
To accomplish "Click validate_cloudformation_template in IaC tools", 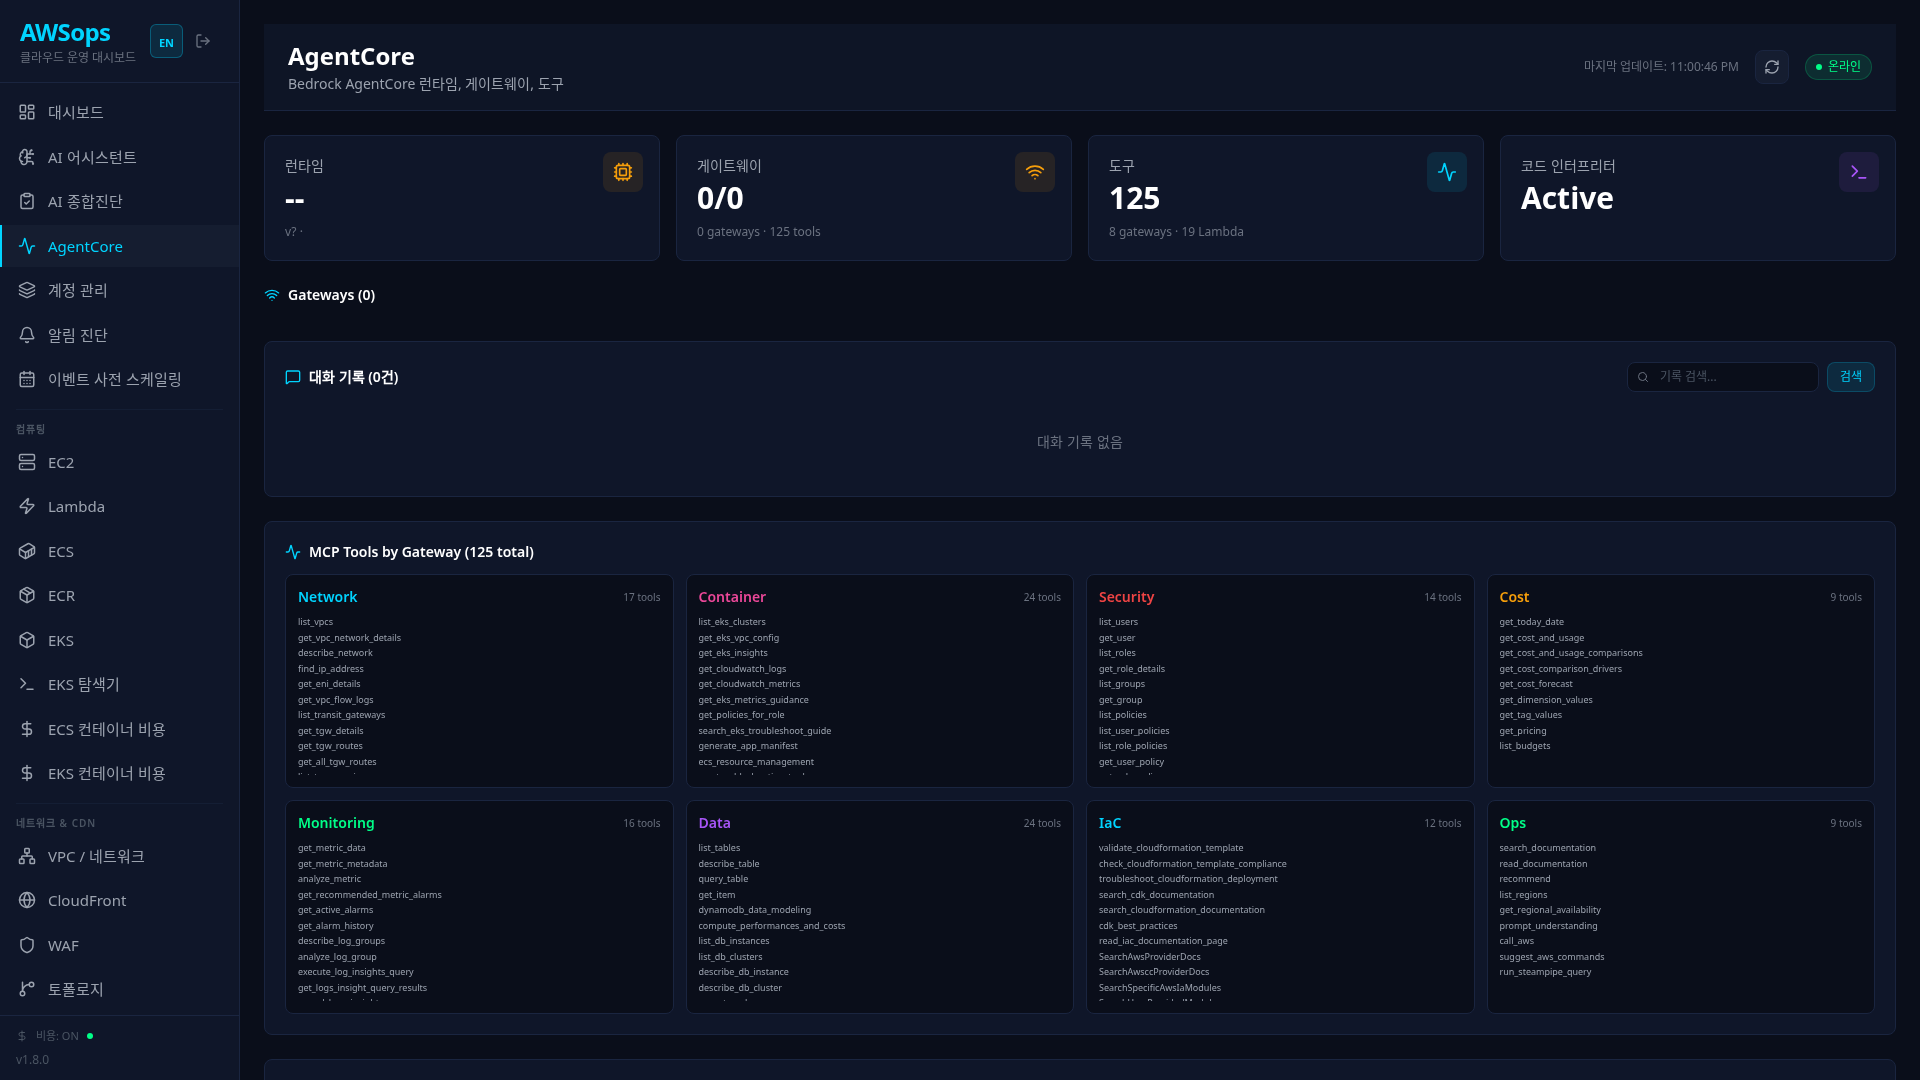I will [x=1171, y=848].
